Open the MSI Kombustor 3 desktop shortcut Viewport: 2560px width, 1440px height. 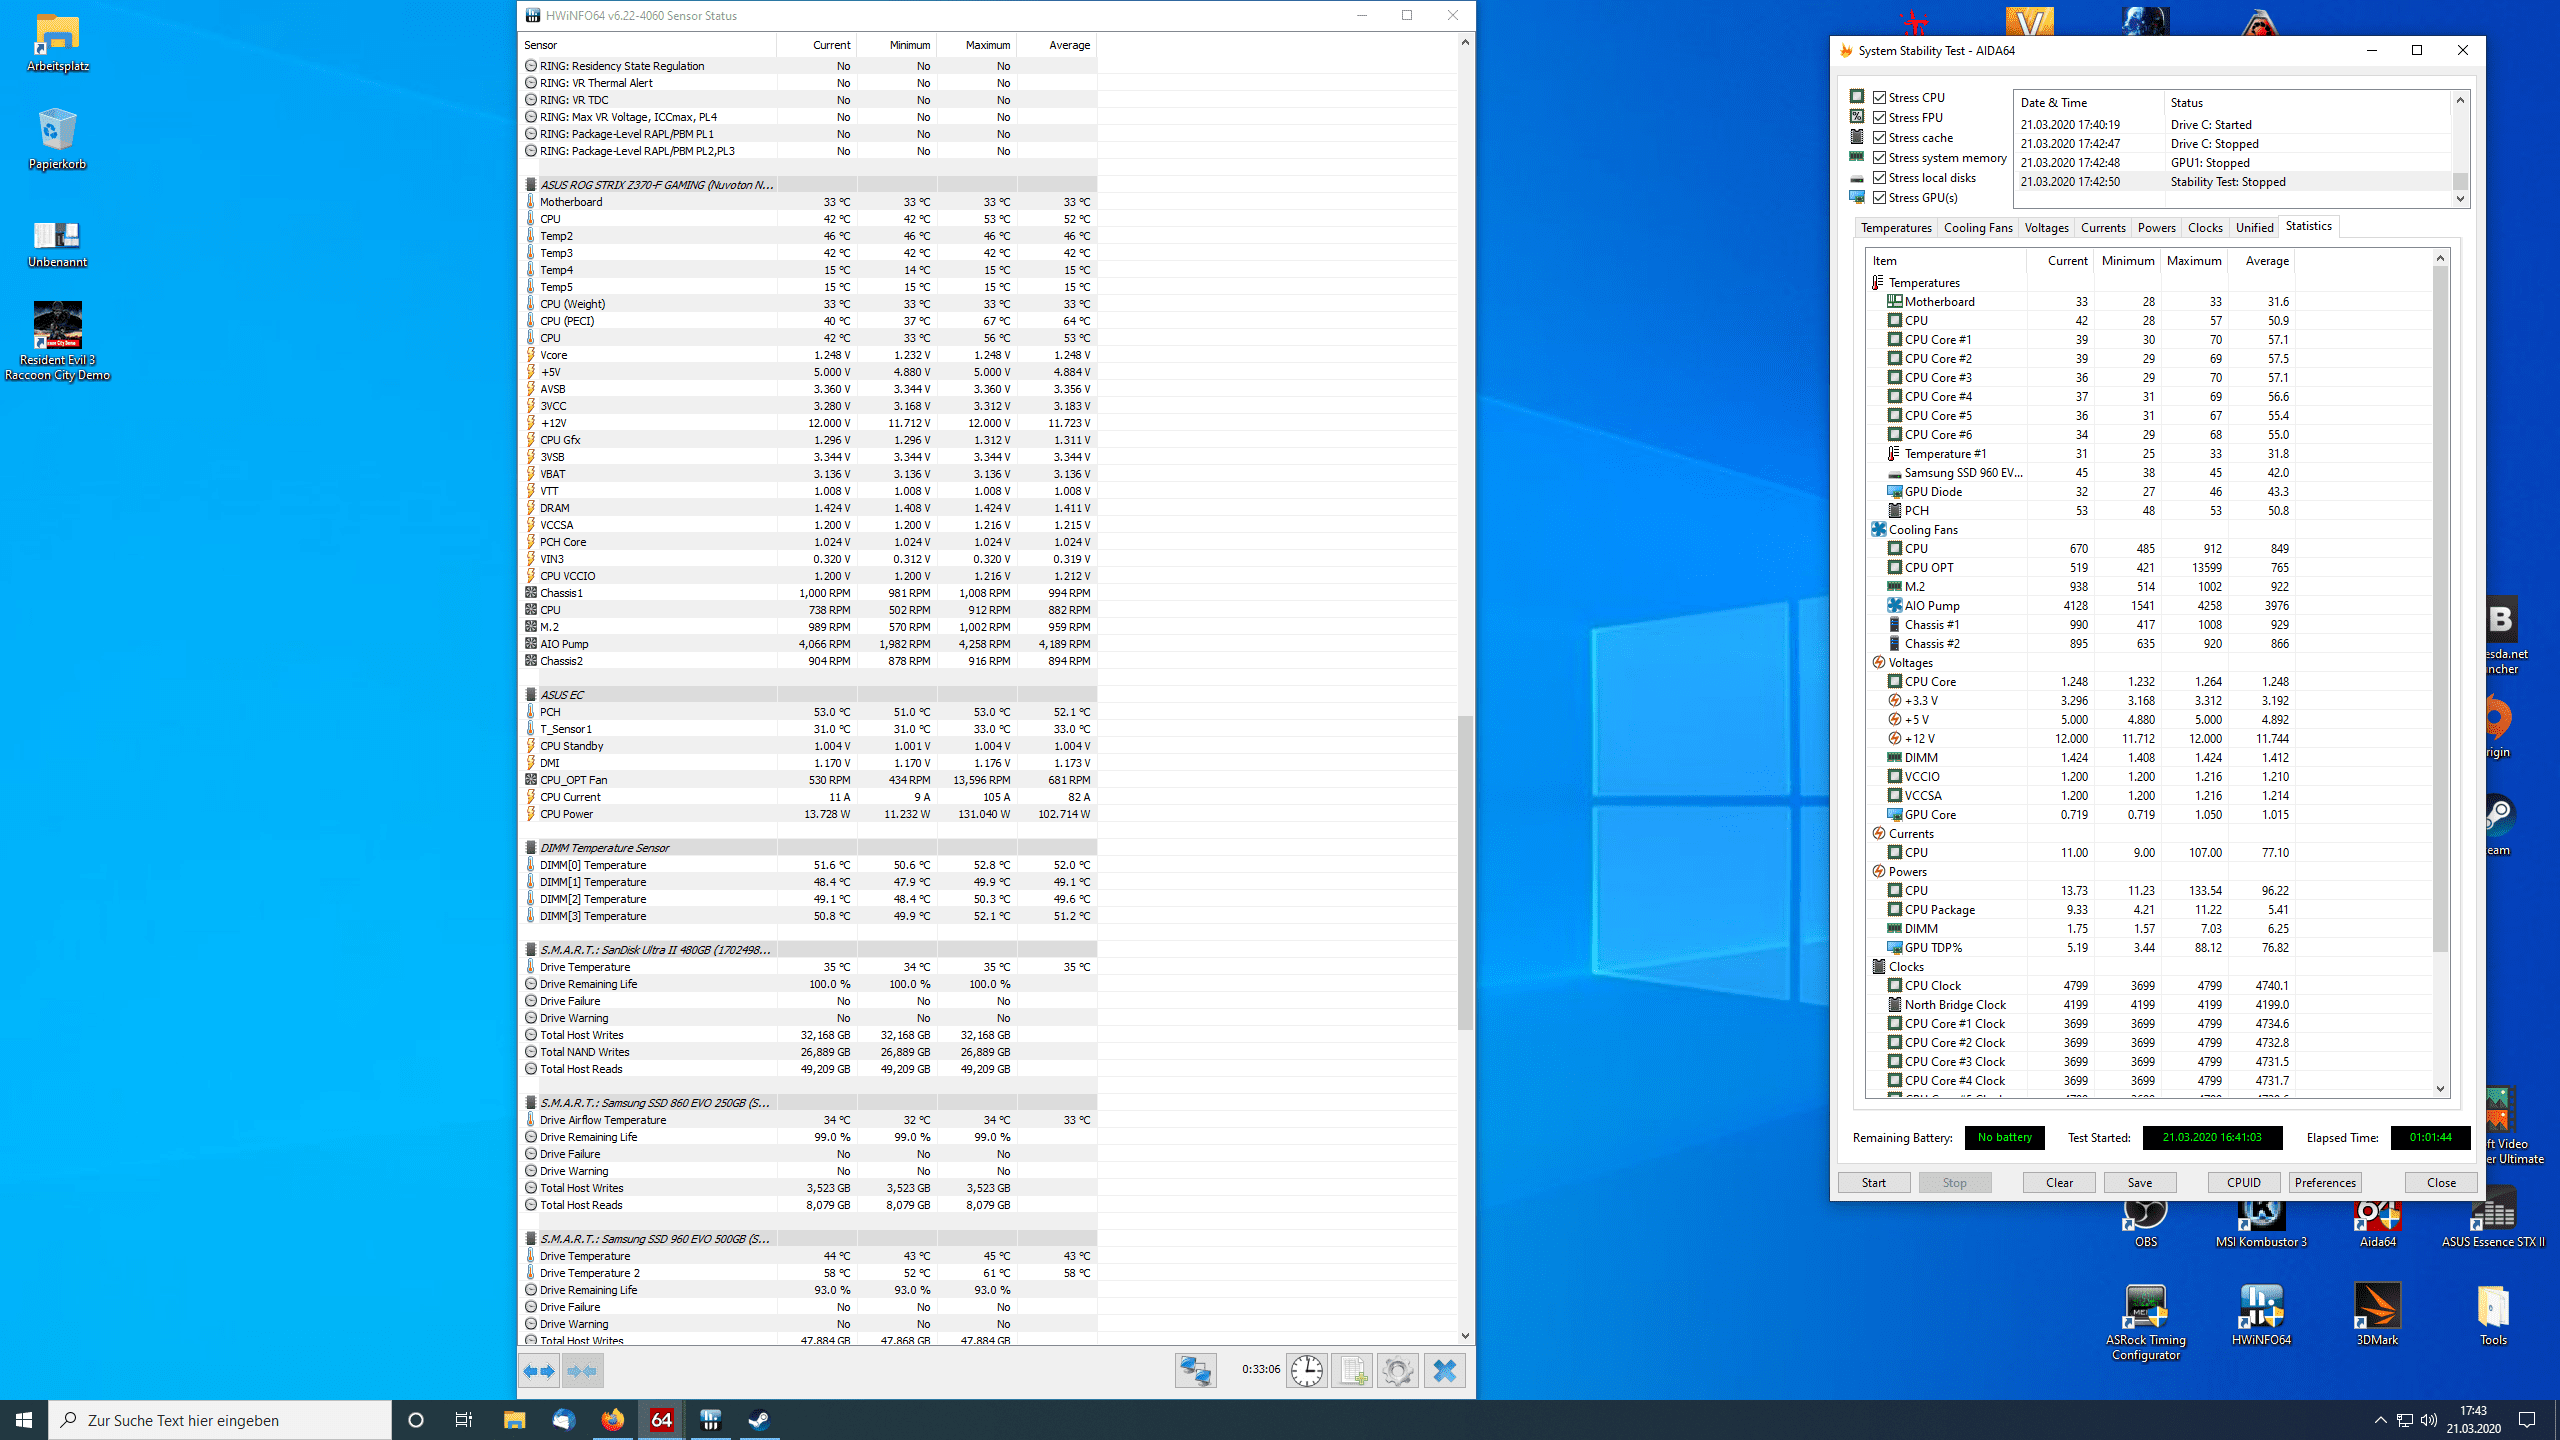tap(2261, 1218)
